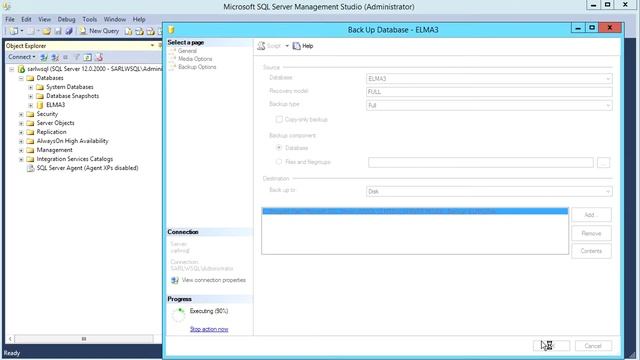
Task: Select the highlighted backup destination list row
Action: tap(415, 211)
